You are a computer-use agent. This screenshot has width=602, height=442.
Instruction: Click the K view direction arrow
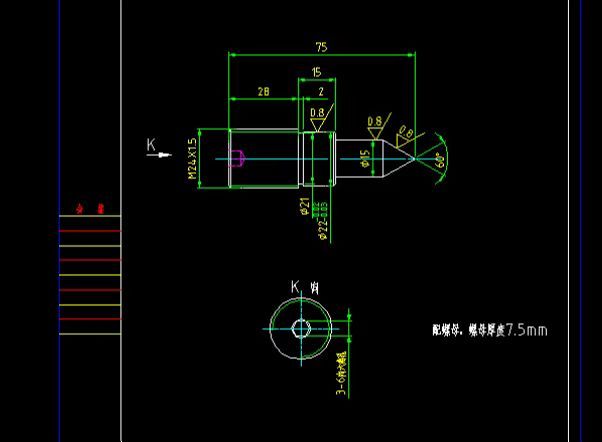pyautogui.click(x=158, y=153)
